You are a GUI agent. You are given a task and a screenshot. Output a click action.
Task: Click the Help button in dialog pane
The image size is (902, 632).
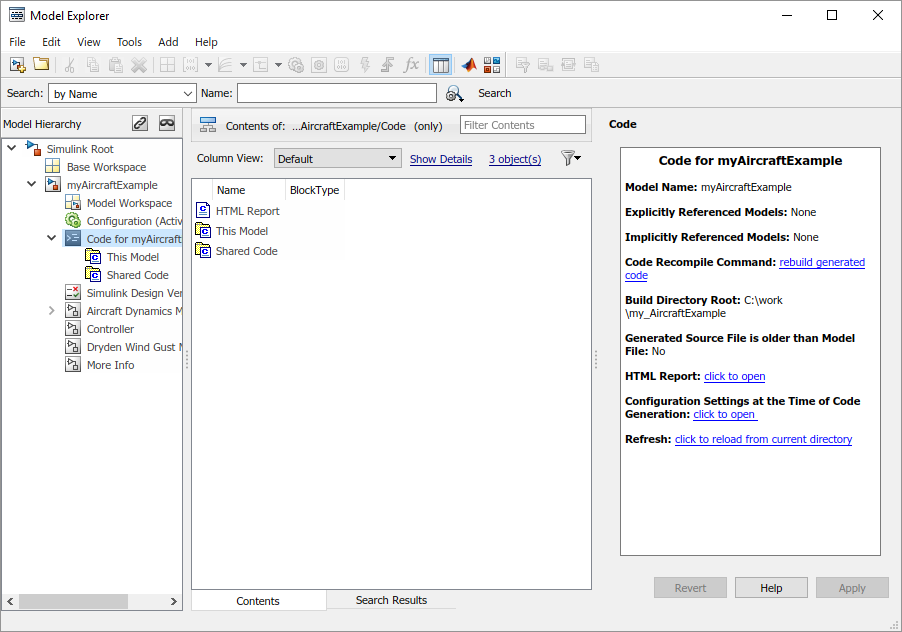tap(771, 588)
